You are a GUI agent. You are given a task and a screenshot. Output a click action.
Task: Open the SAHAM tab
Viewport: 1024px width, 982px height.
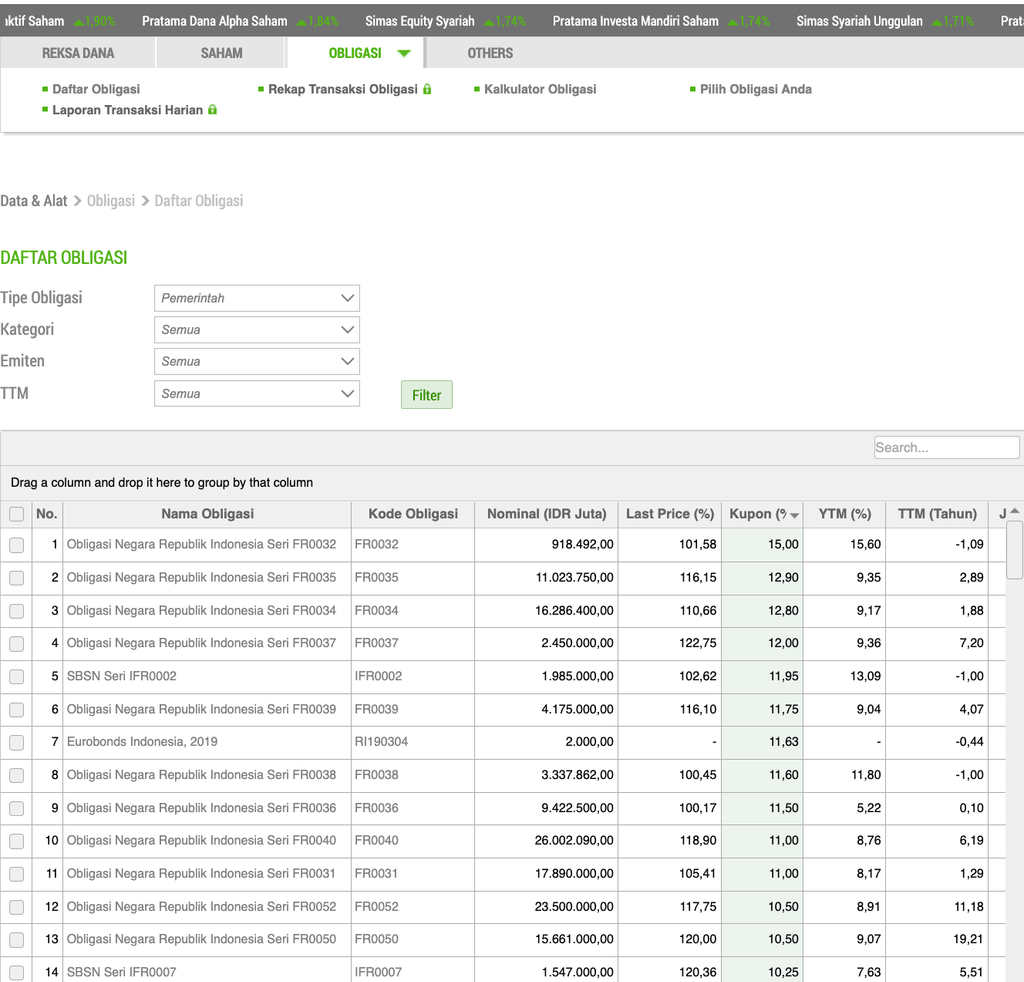[221, 53]
